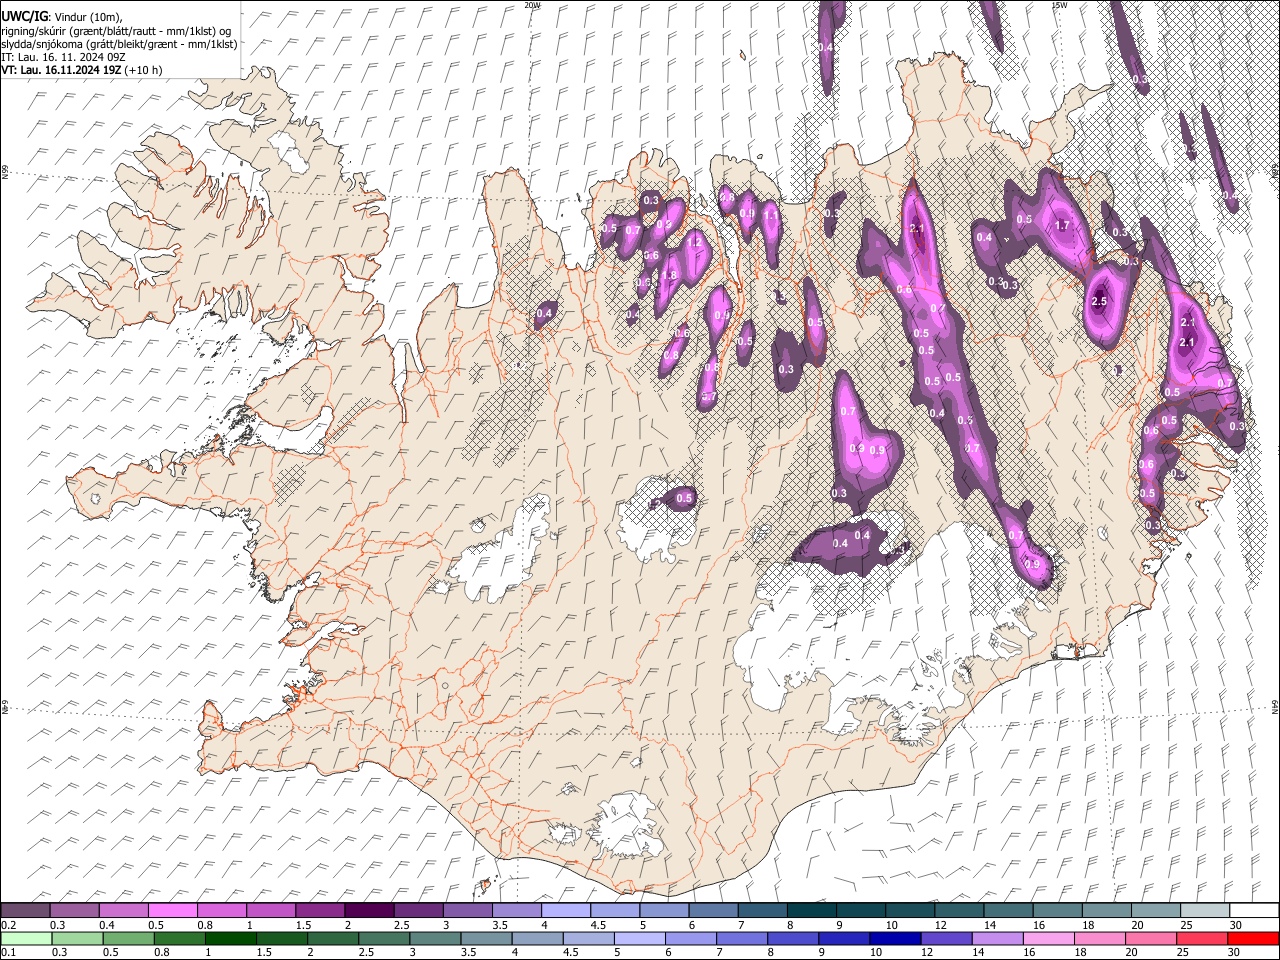Select the light purple rain swatch for 14–16

[996, 938]
